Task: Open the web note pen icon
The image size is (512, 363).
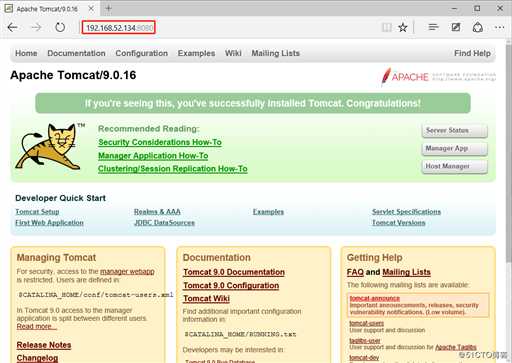Action: coord(456,27)
